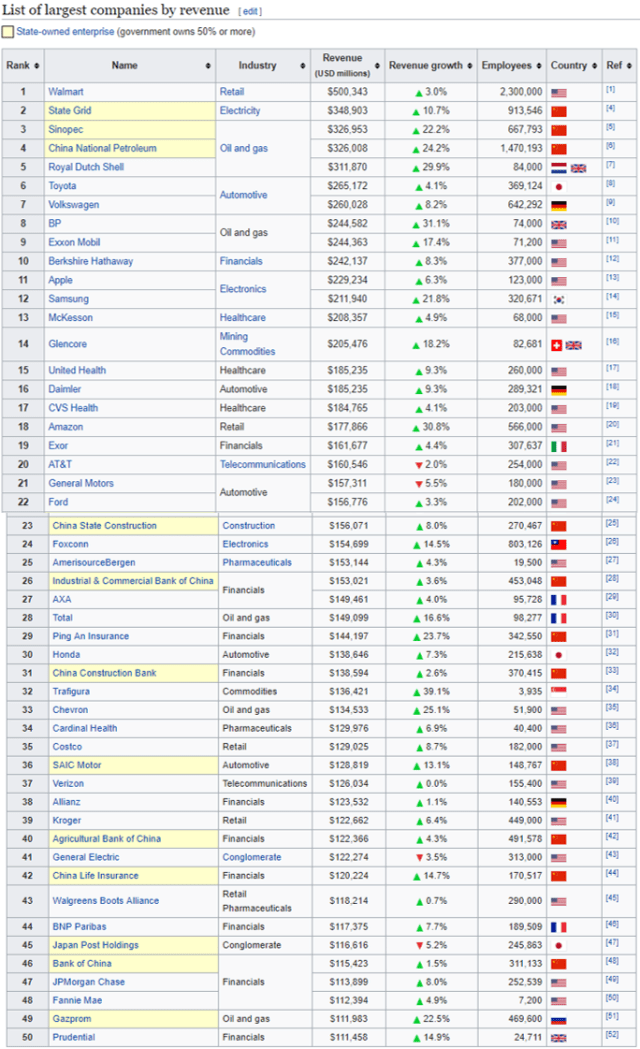Open the Conglomerate link for General Electric

click(251, 857)
